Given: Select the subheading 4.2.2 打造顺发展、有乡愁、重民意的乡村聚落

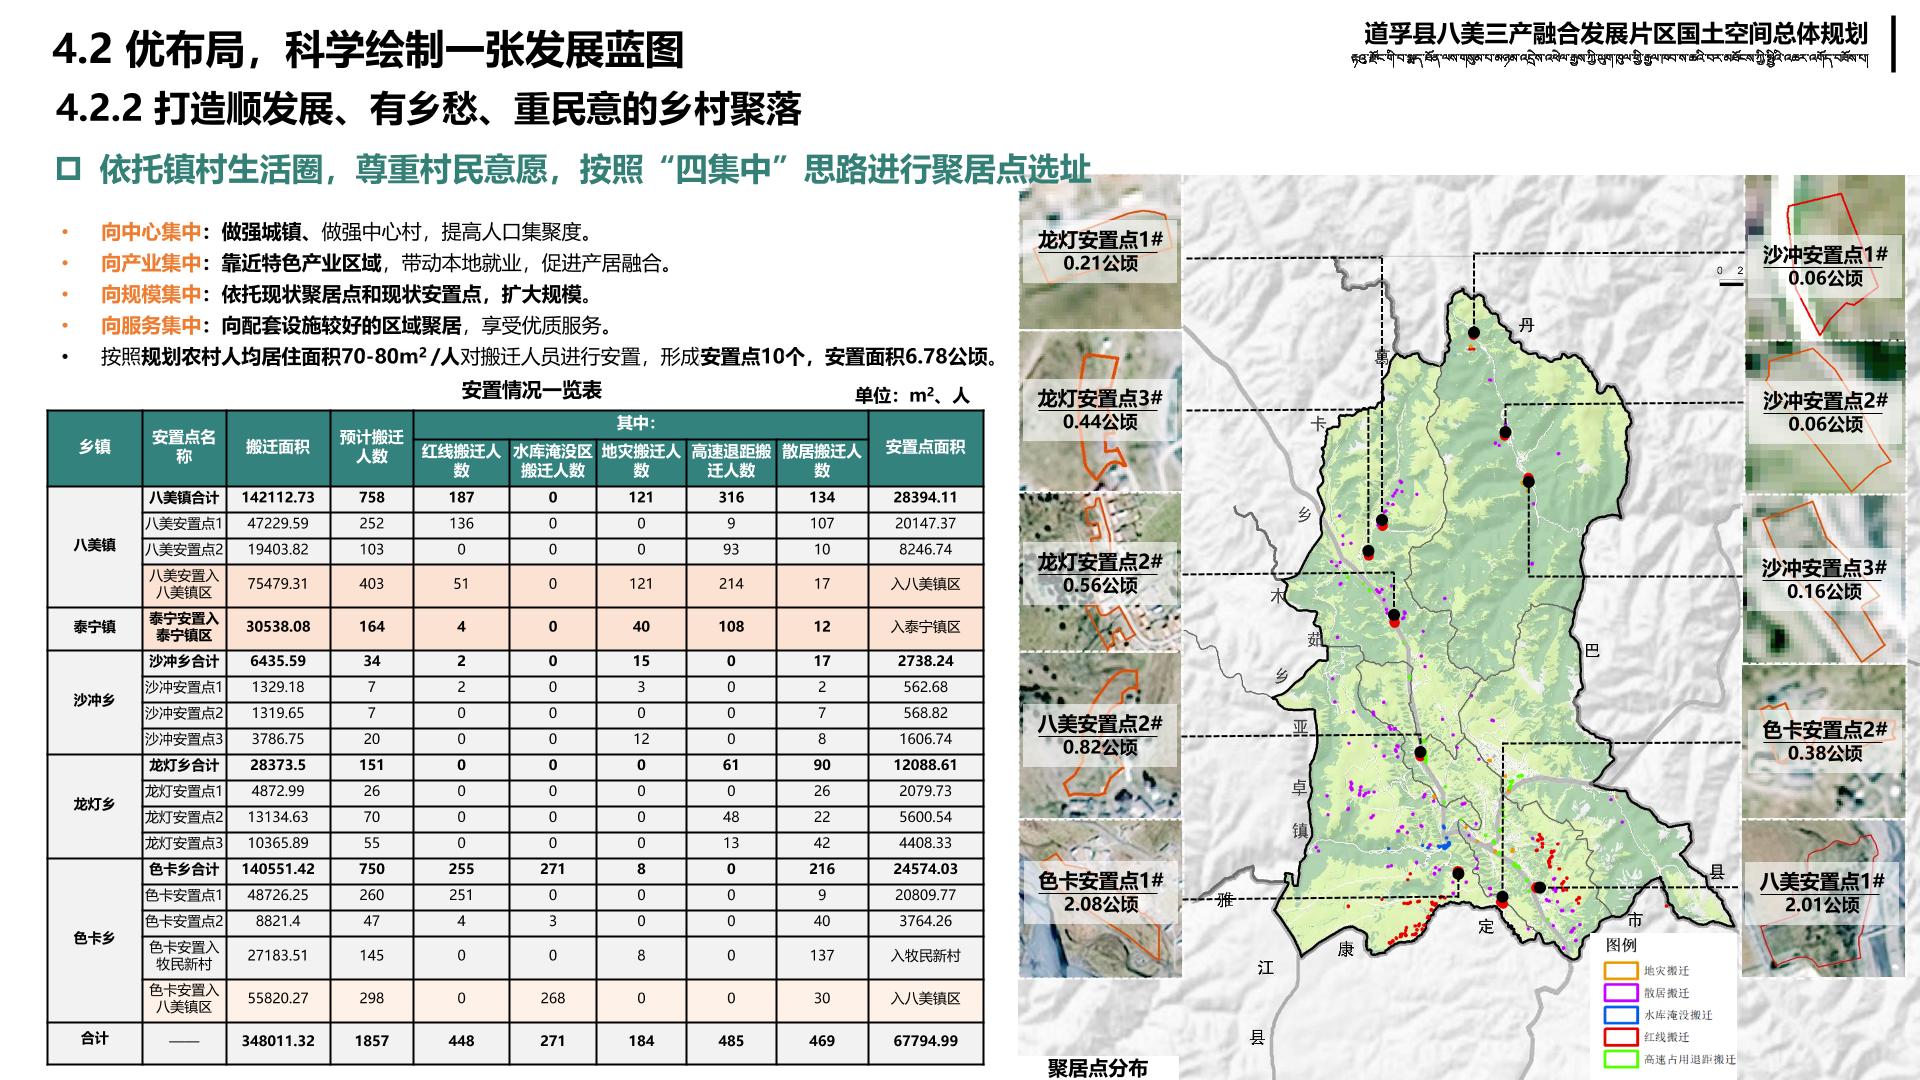Looking at the screenshot, I should [429, 109].
